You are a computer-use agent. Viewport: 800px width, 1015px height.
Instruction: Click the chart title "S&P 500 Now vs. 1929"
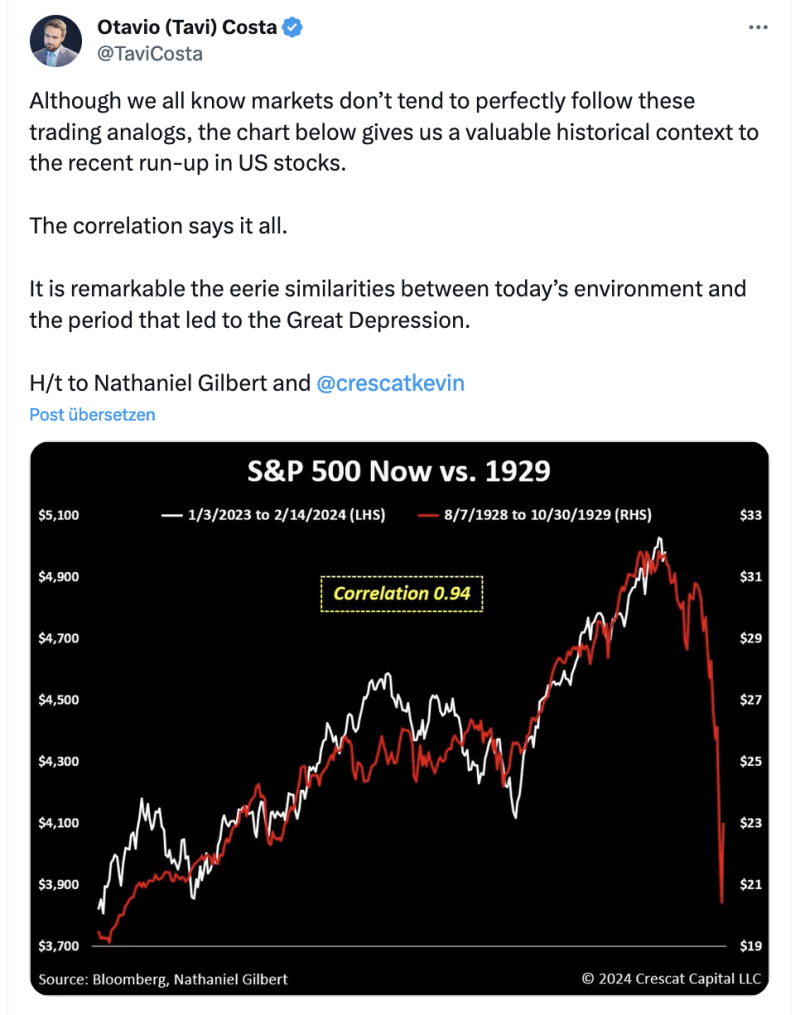[399, 471]
